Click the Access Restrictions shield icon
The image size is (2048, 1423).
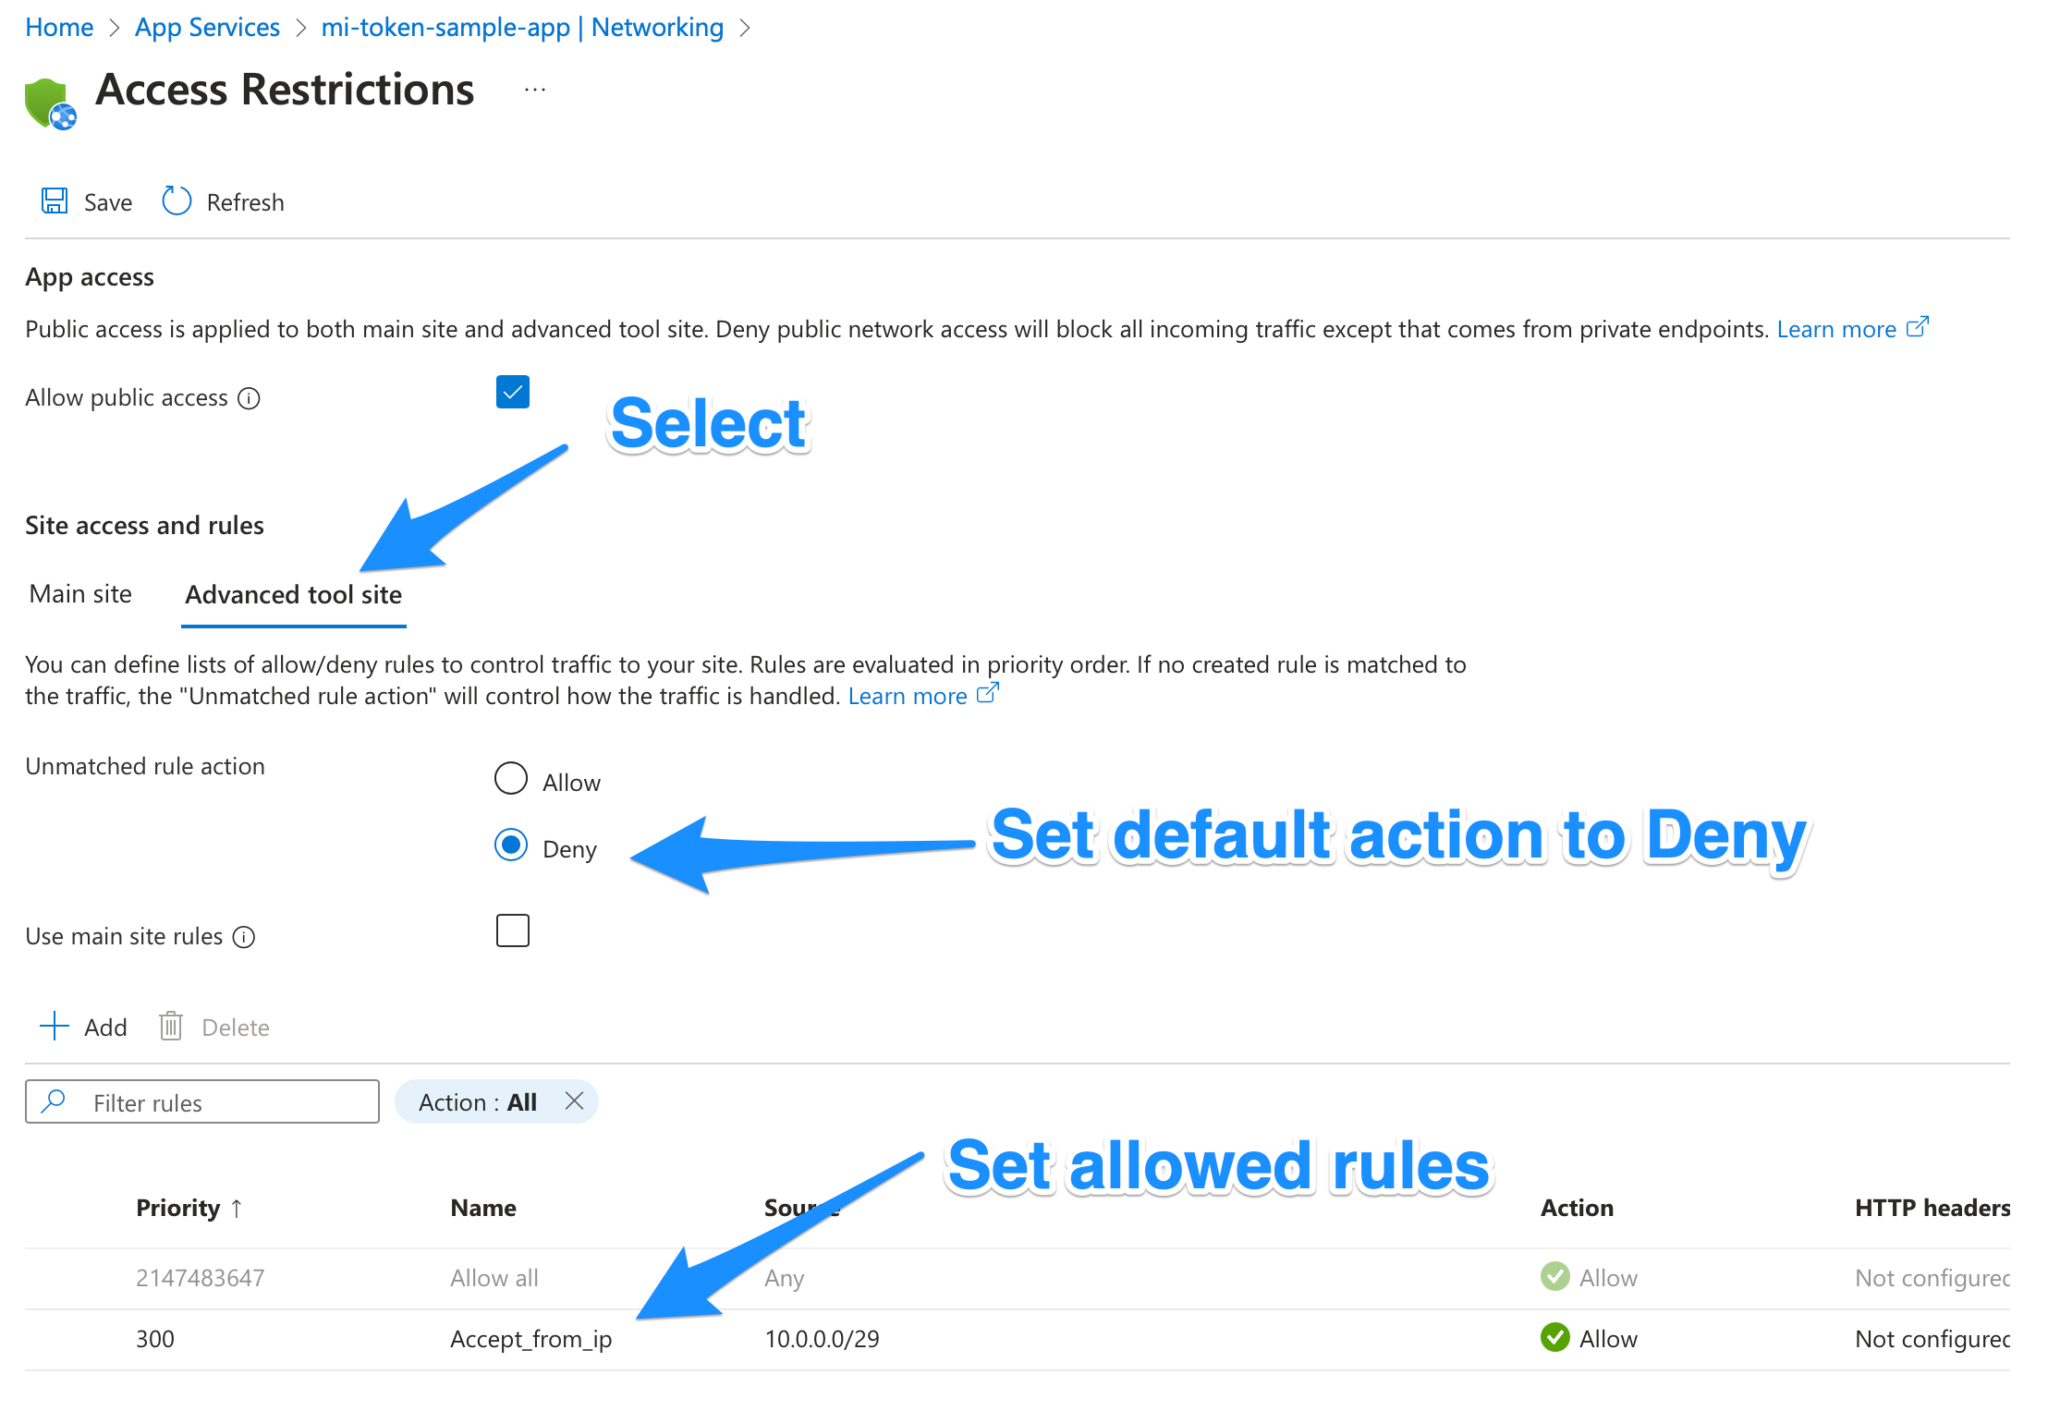(x=50, y=99)
